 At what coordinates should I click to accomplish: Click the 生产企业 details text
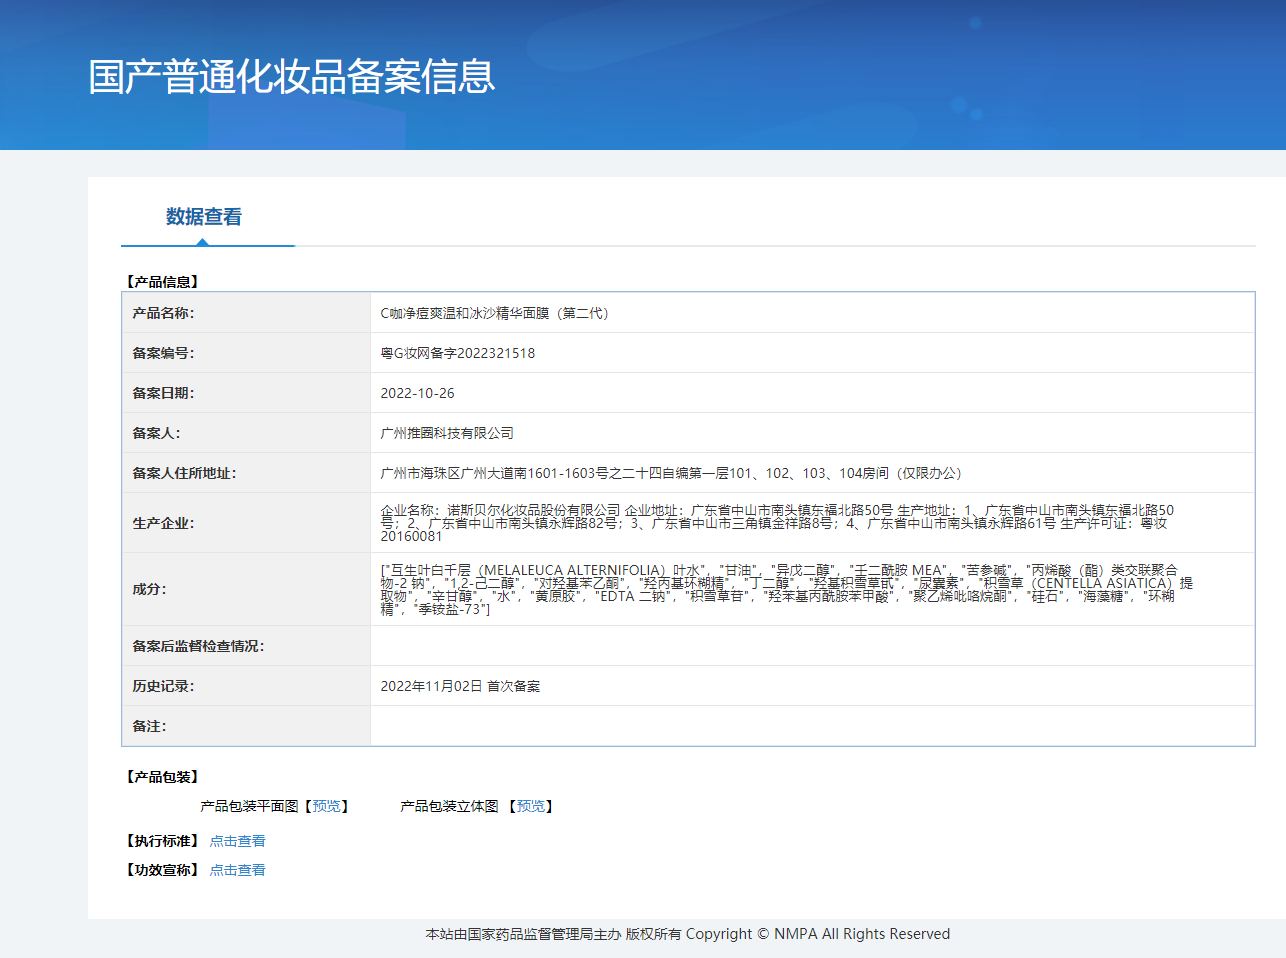[776, 523]
